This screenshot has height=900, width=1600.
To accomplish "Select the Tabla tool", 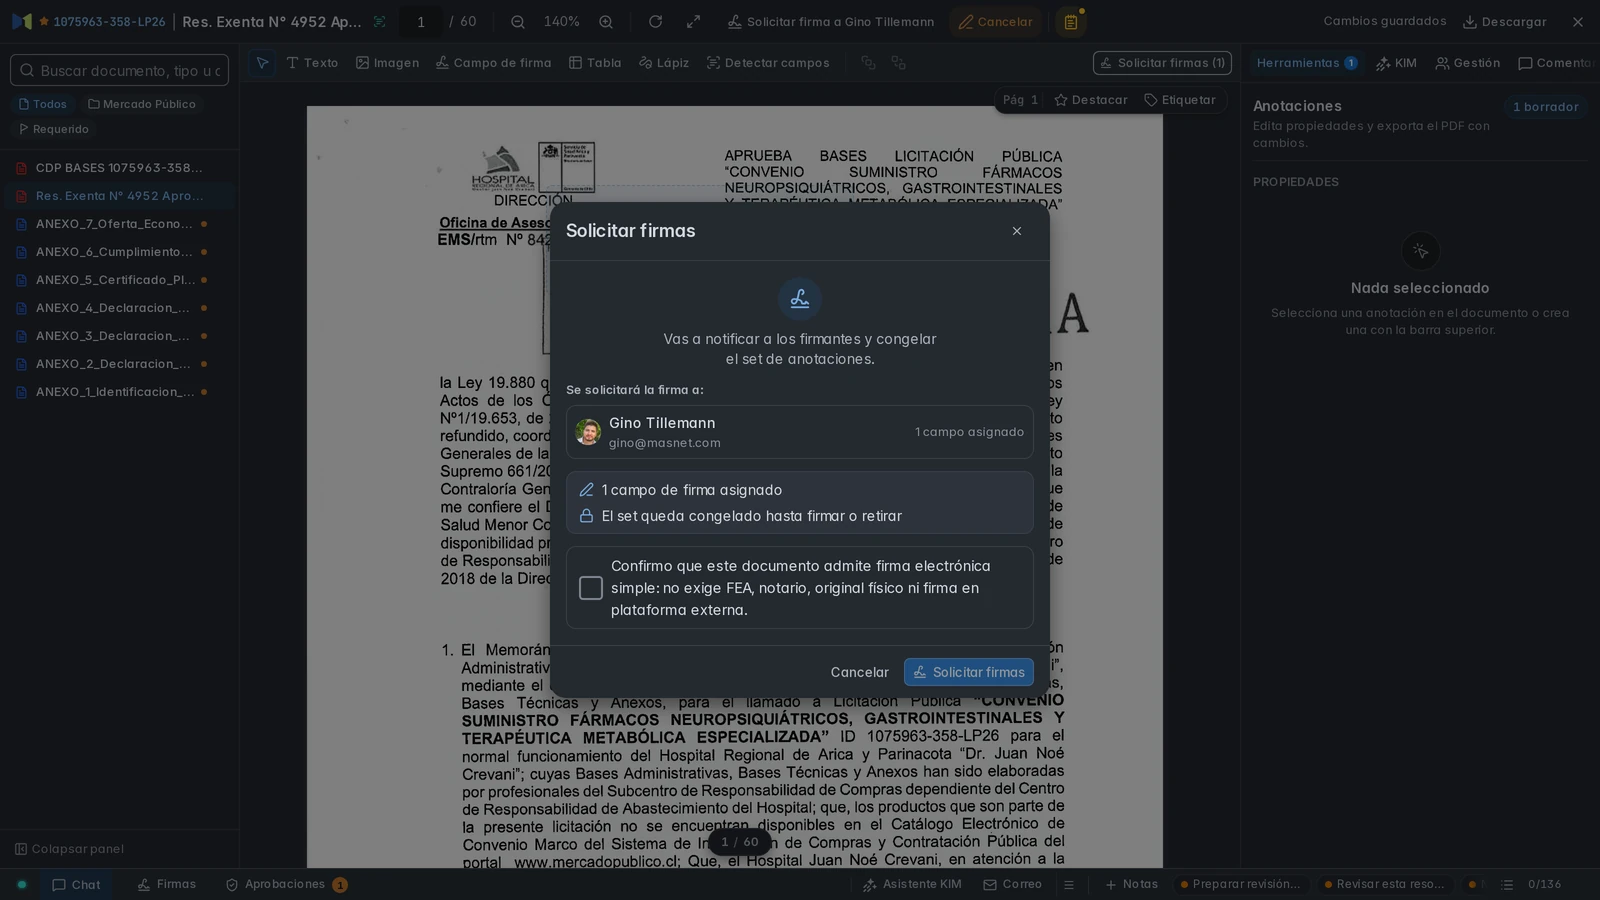I will tap(595, 63).
